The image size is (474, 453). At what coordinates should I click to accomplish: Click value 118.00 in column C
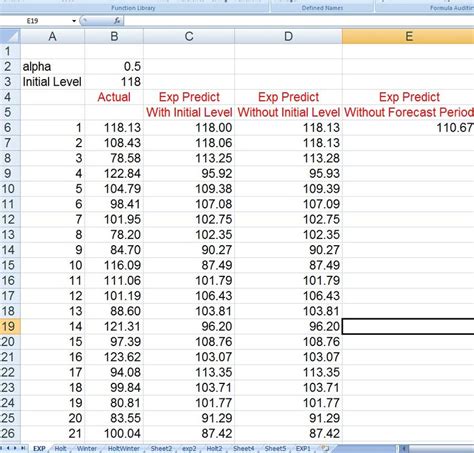click(189, 127)
